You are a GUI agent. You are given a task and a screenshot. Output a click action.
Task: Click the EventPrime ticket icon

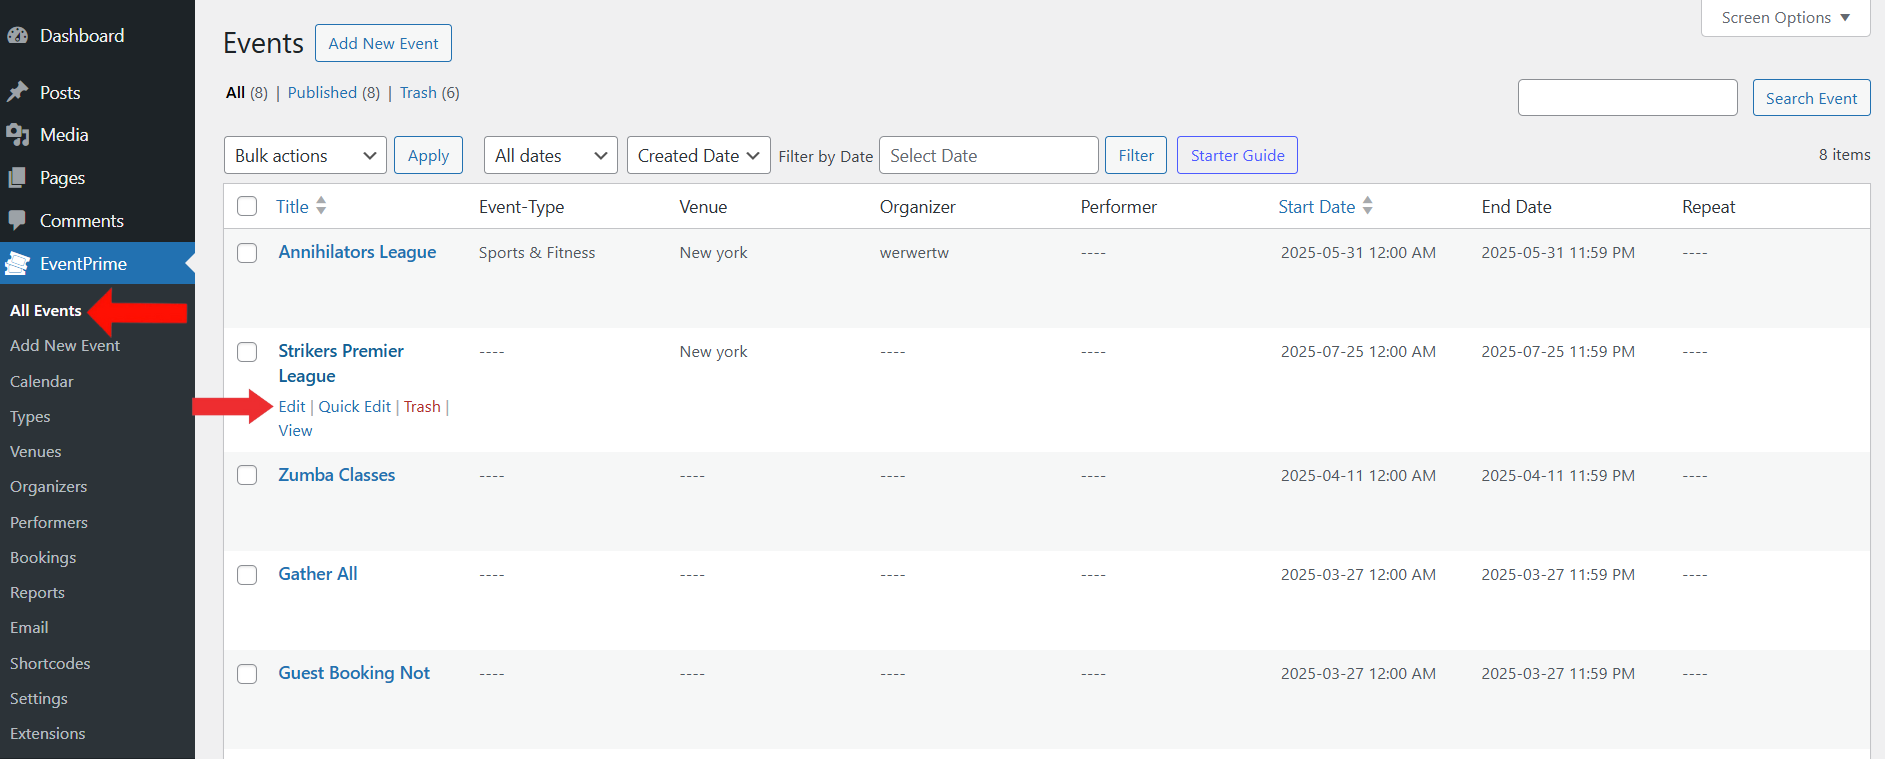(17, 263)
